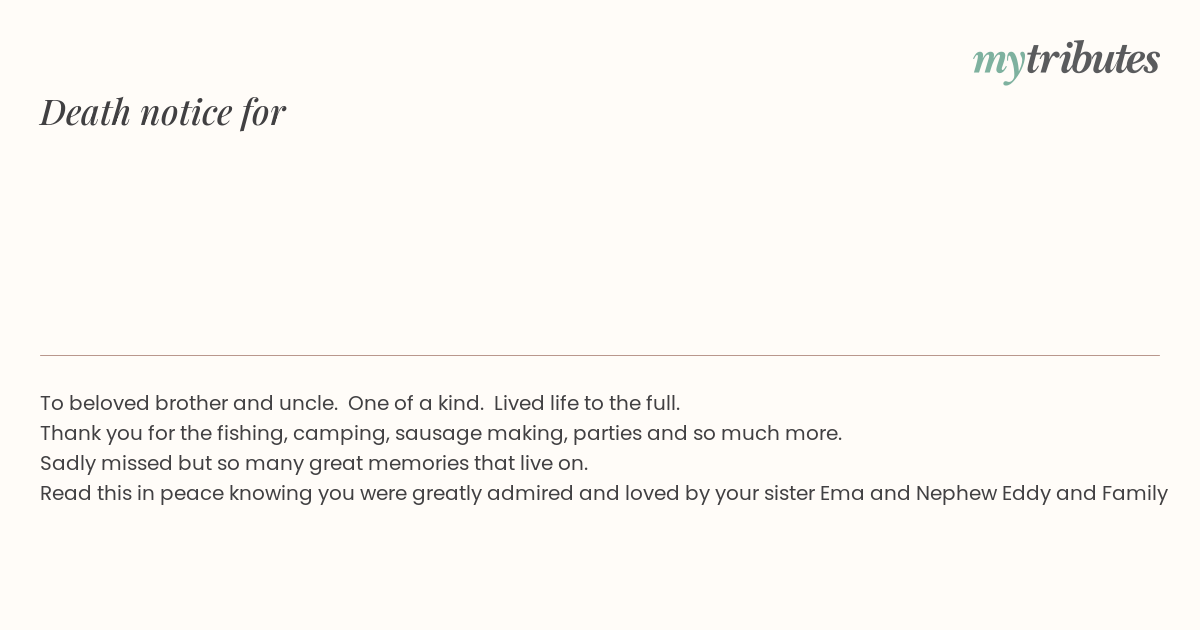Click the line starting "Read this in peace"
The image size is (1200, 630).
point(604,493)
